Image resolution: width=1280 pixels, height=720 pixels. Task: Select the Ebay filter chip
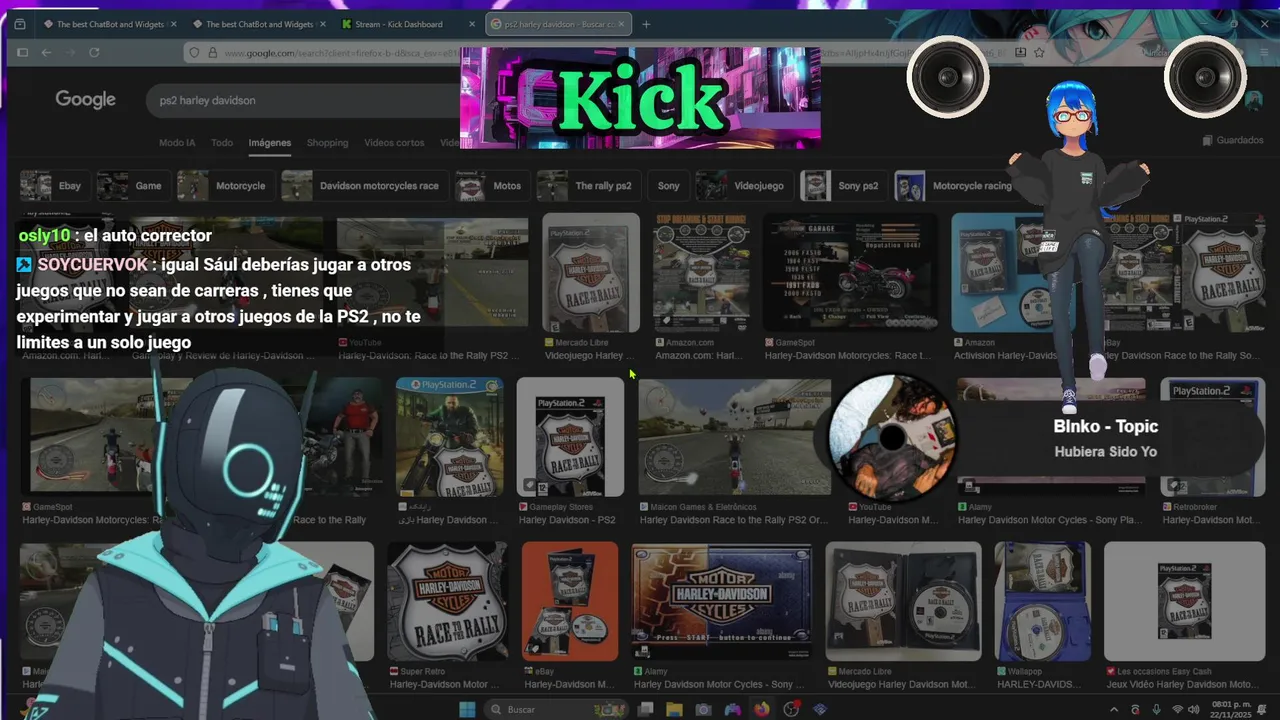(54, 186)
